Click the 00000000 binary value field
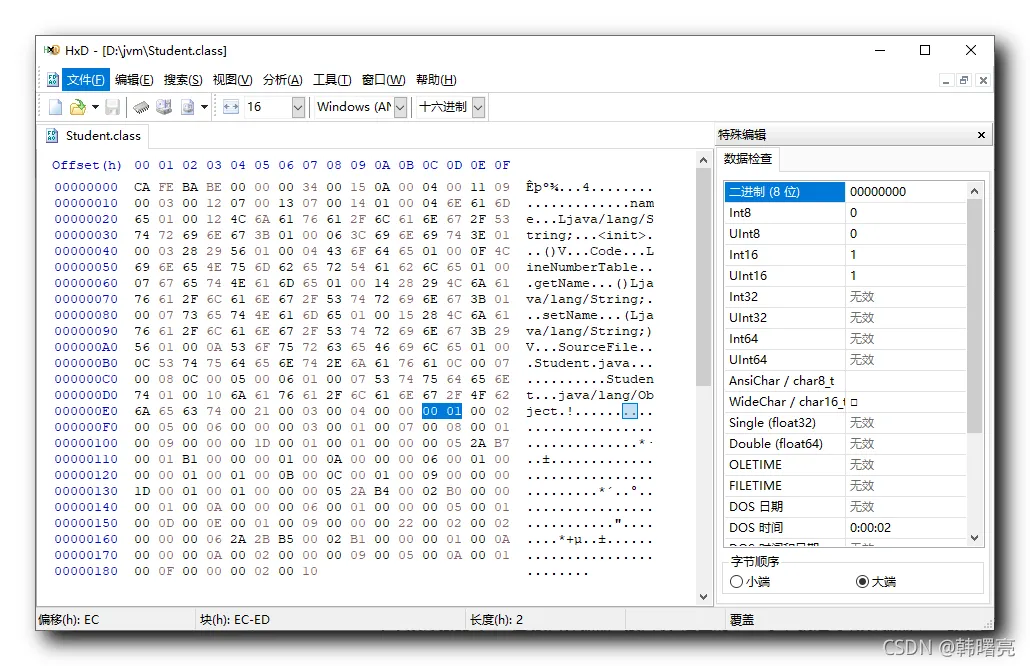 (x=906, y=192)
